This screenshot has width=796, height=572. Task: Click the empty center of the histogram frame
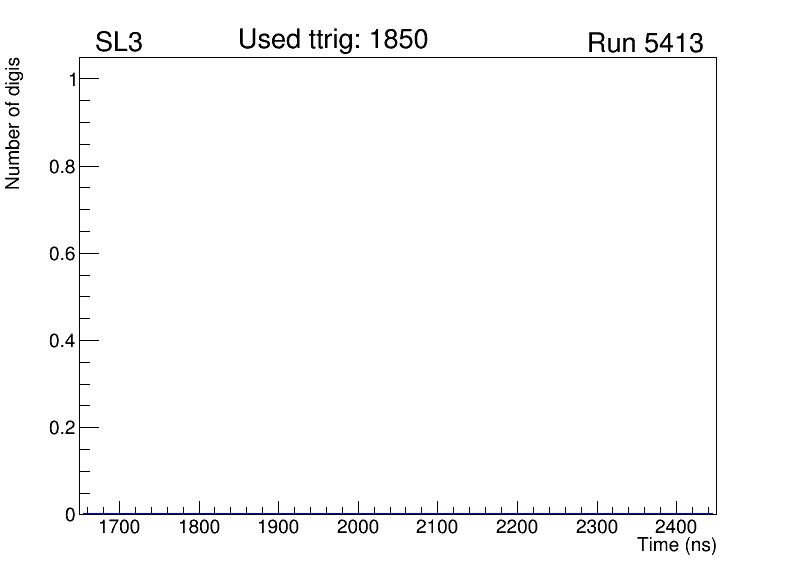398,285
